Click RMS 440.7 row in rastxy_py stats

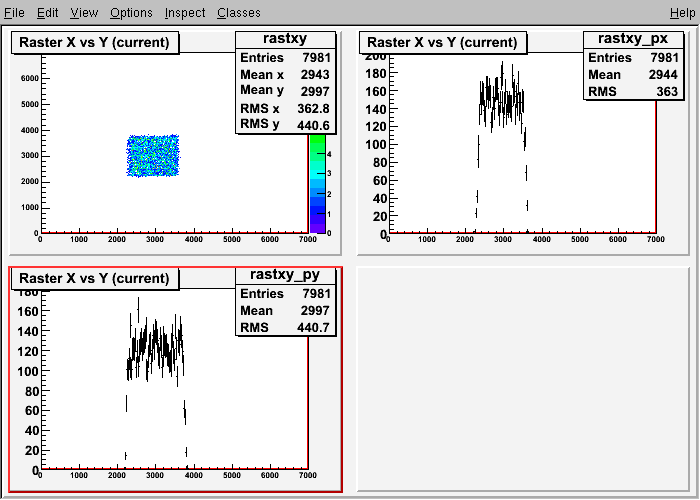tap(285, 327)
